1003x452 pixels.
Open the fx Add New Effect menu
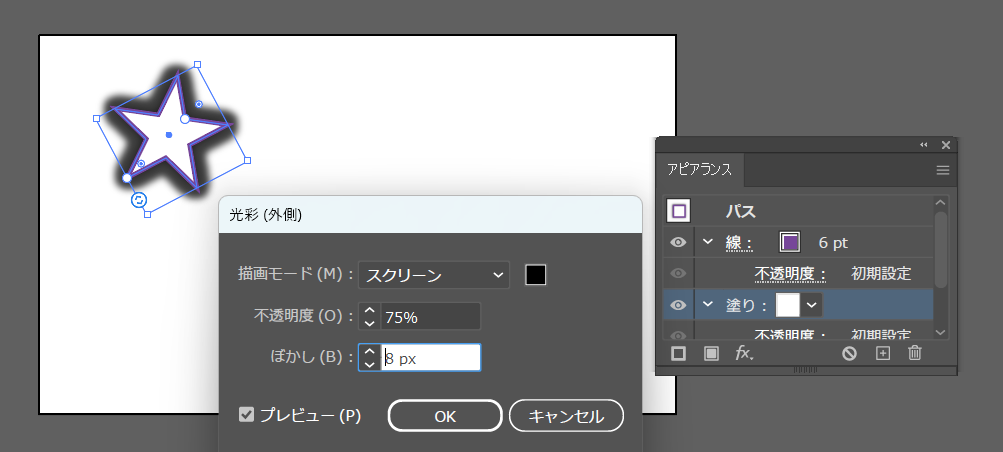[744, 353]
